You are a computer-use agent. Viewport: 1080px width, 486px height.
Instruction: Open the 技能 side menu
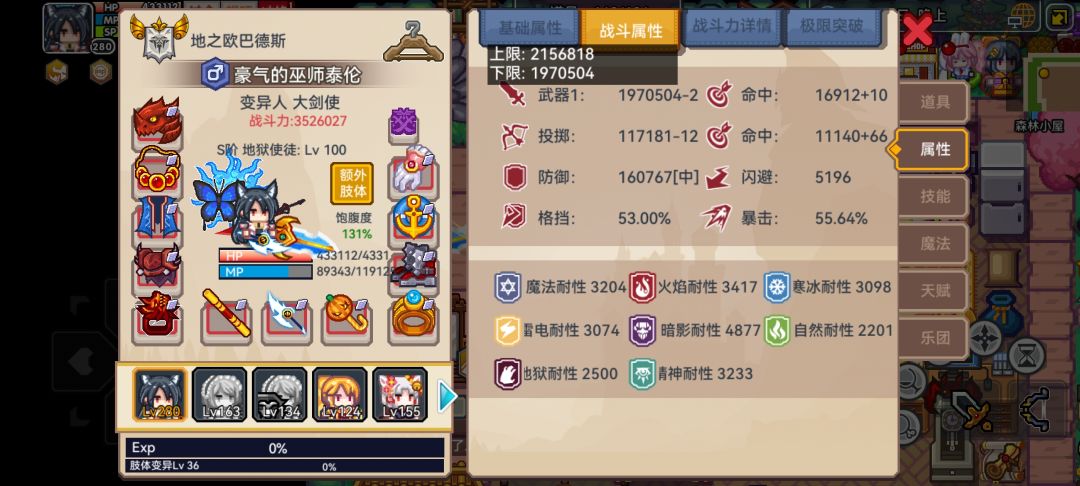[x=935, y=196]
